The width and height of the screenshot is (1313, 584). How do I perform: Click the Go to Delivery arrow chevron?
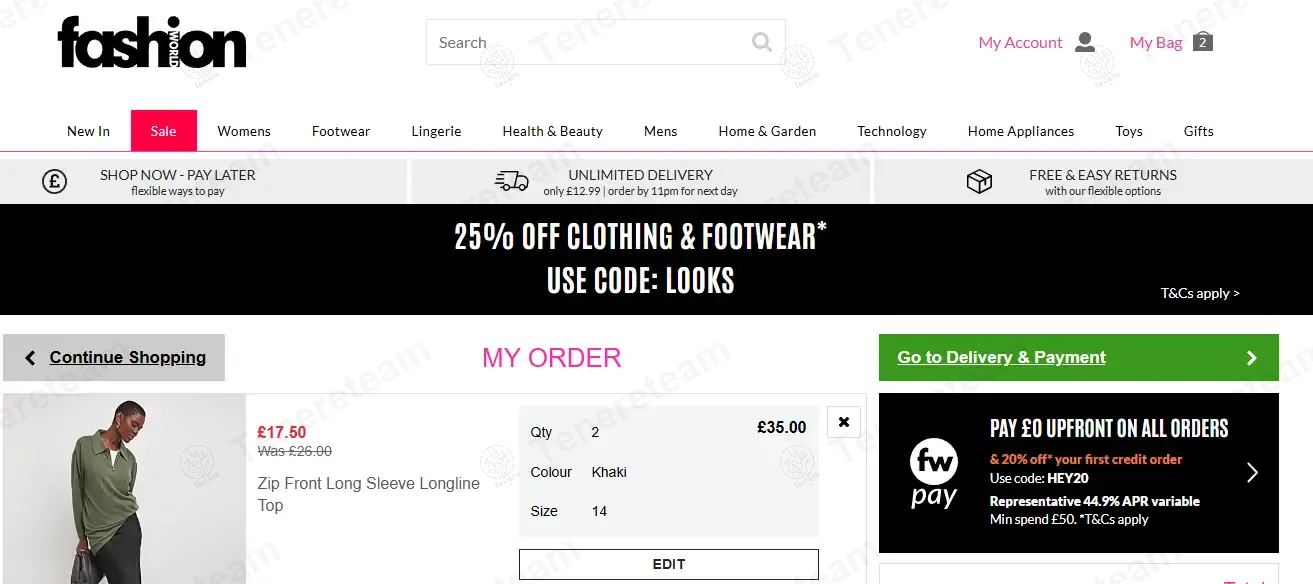click(1251, 358)
